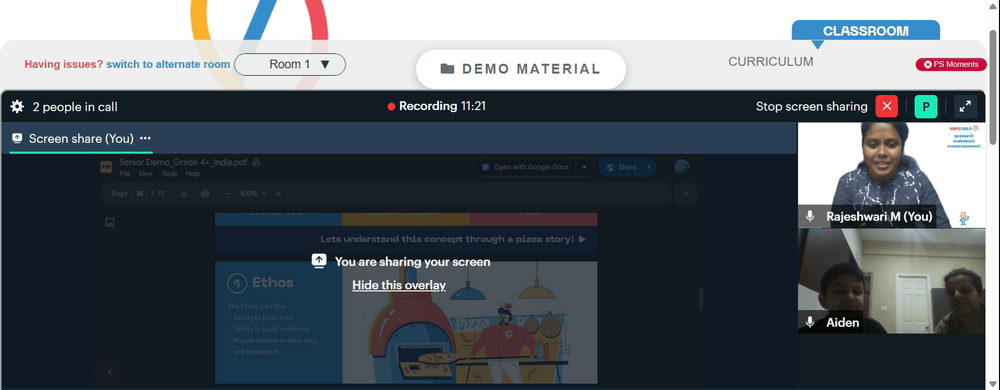Click the PDF viewer vertical scrollbar

coord(700,298)
